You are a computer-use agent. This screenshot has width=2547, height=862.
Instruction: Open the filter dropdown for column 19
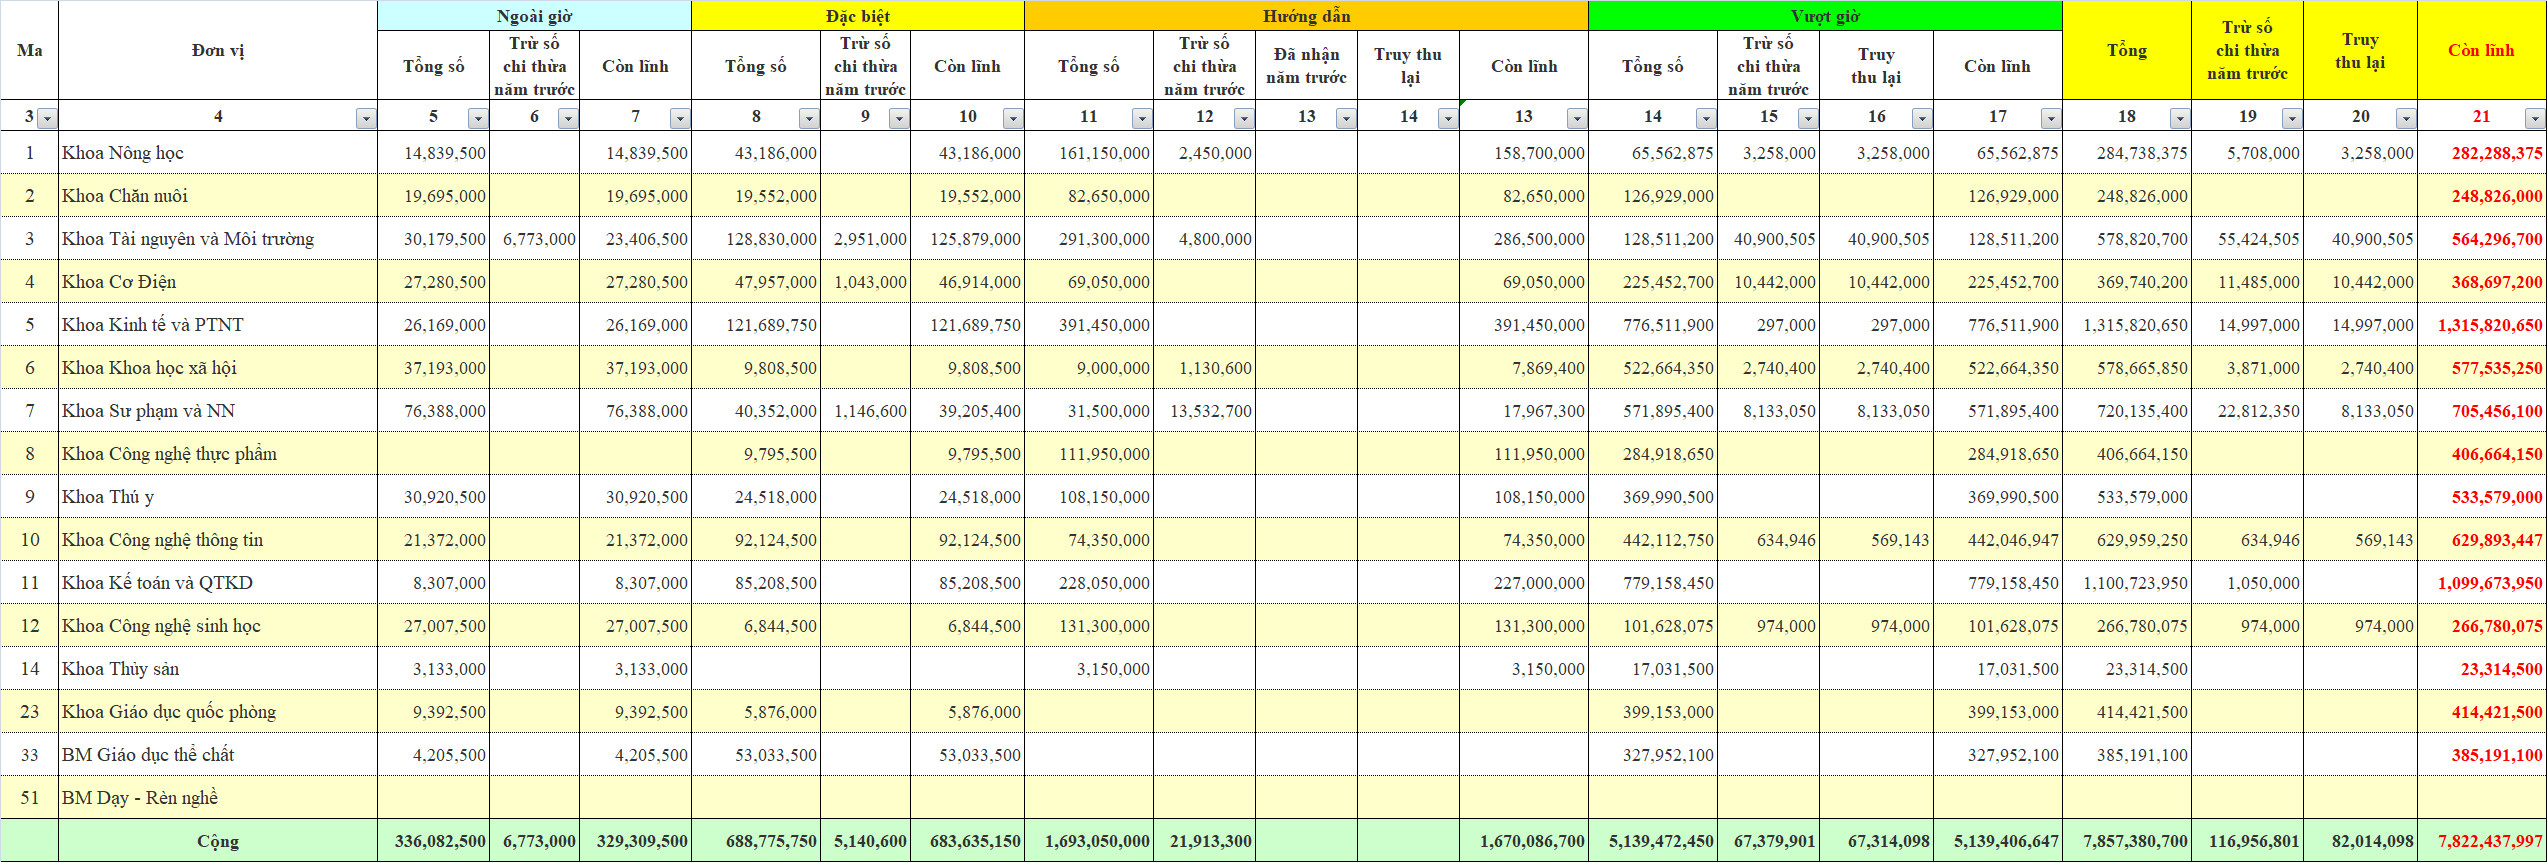(x=2292, y=118)
